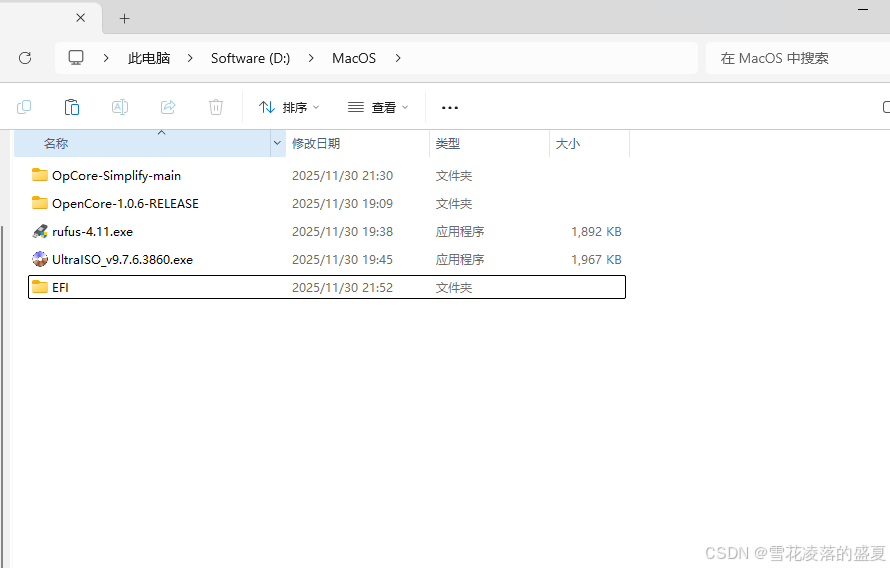This screenshot has height=568, width=890.
Task: Click the date 2025/11/30 19:09
Action: click(x=342, y=204)
